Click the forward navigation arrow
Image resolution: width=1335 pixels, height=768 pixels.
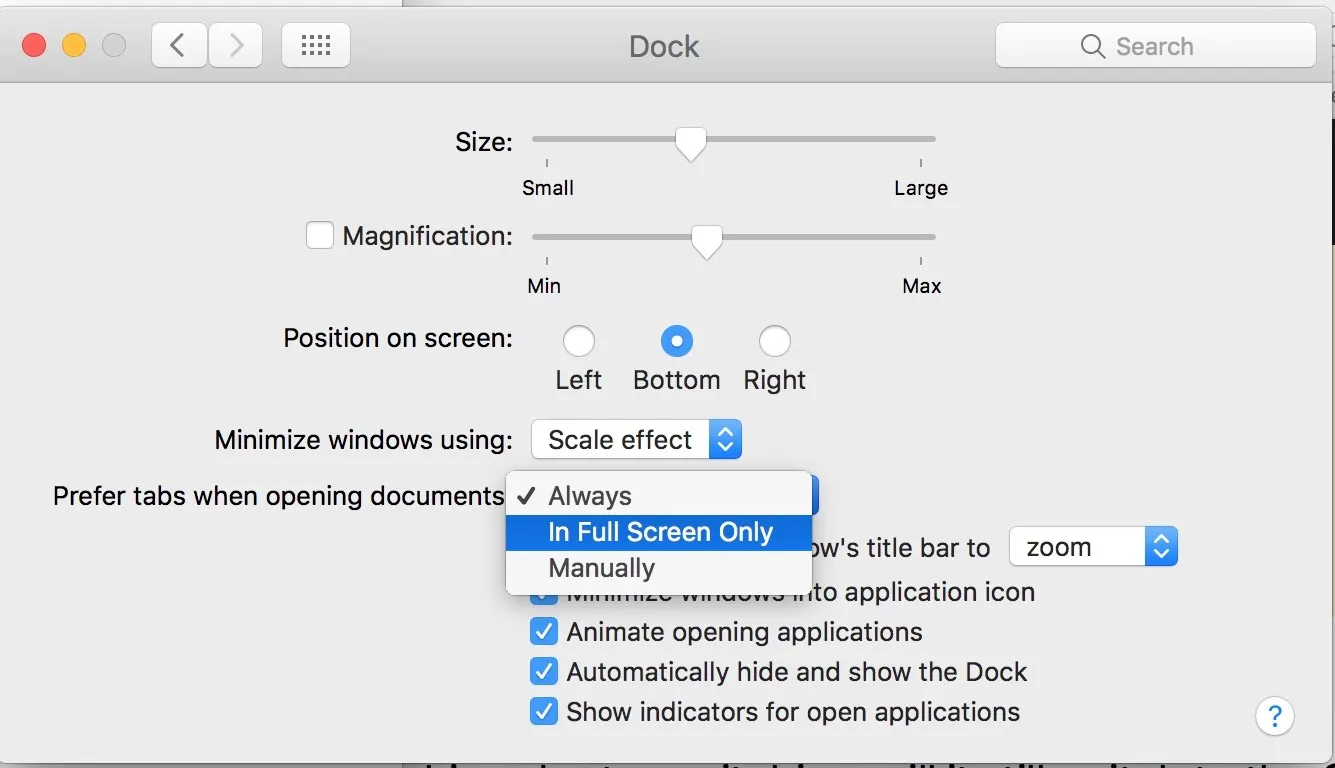coord(236,46)
